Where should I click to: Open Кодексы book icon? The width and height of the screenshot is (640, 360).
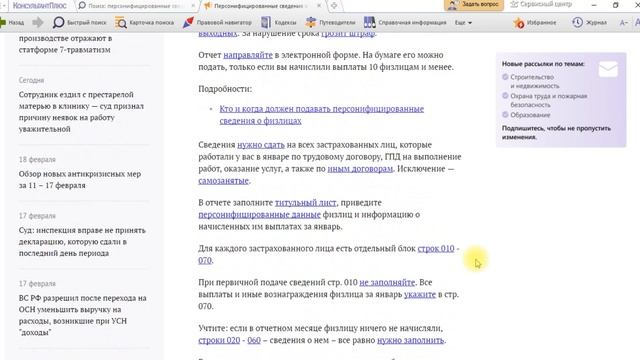266,22
